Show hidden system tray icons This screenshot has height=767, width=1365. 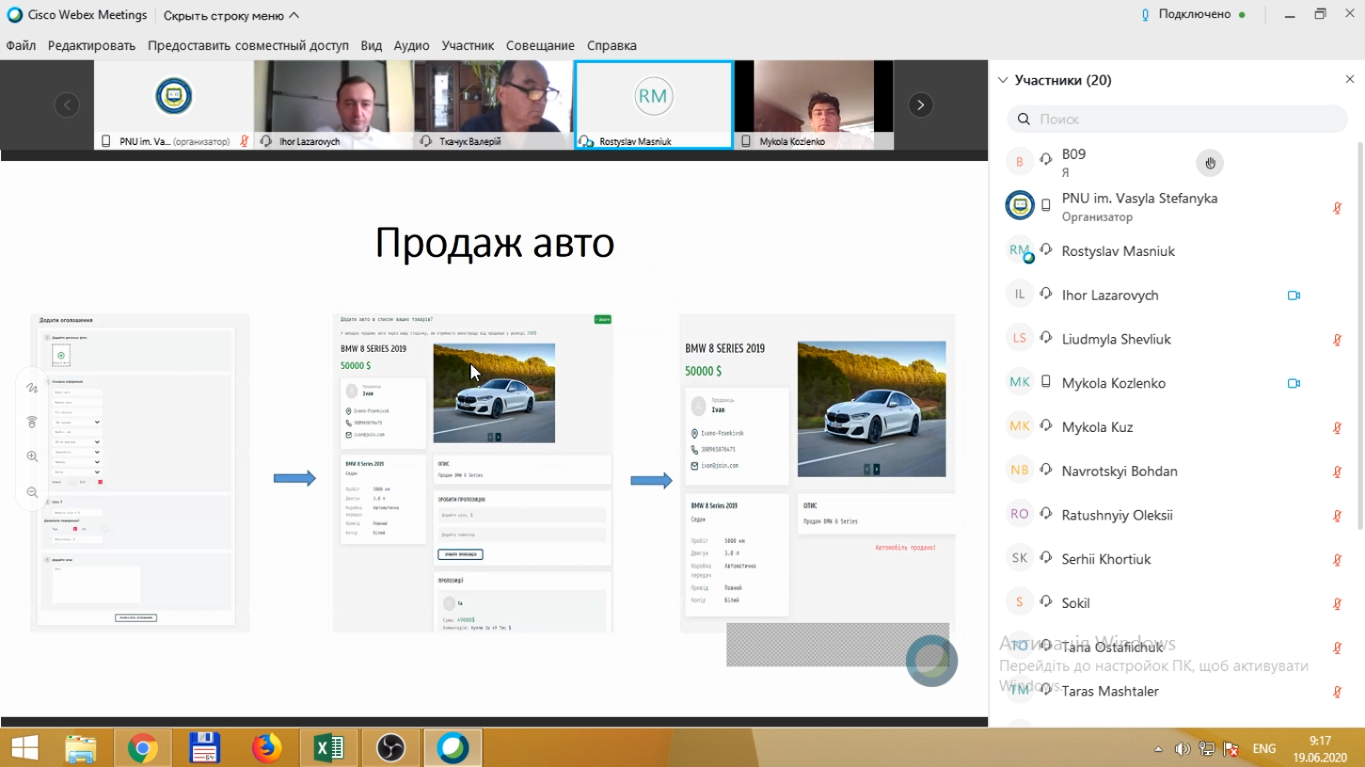point(1159,749)
